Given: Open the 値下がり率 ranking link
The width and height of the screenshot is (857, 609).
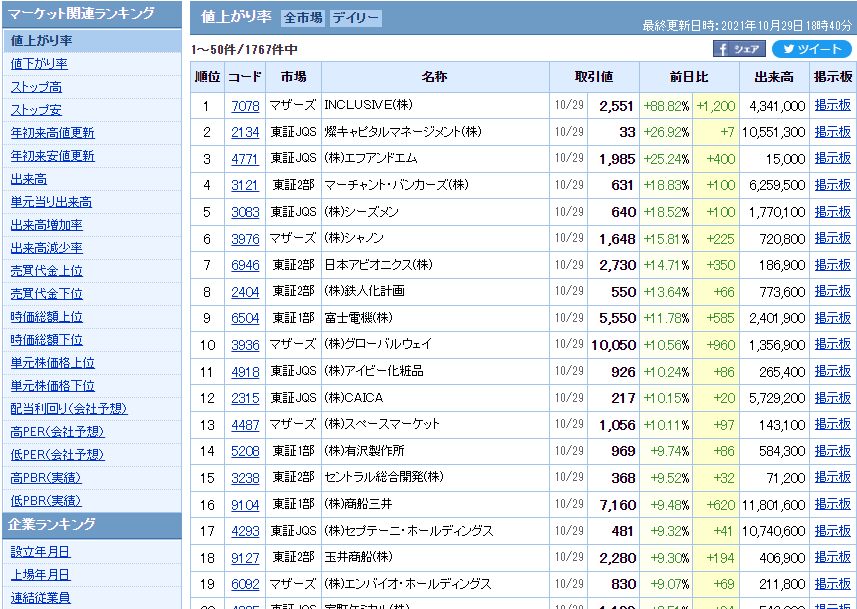Looking at the screenshot, I should 39,63.
